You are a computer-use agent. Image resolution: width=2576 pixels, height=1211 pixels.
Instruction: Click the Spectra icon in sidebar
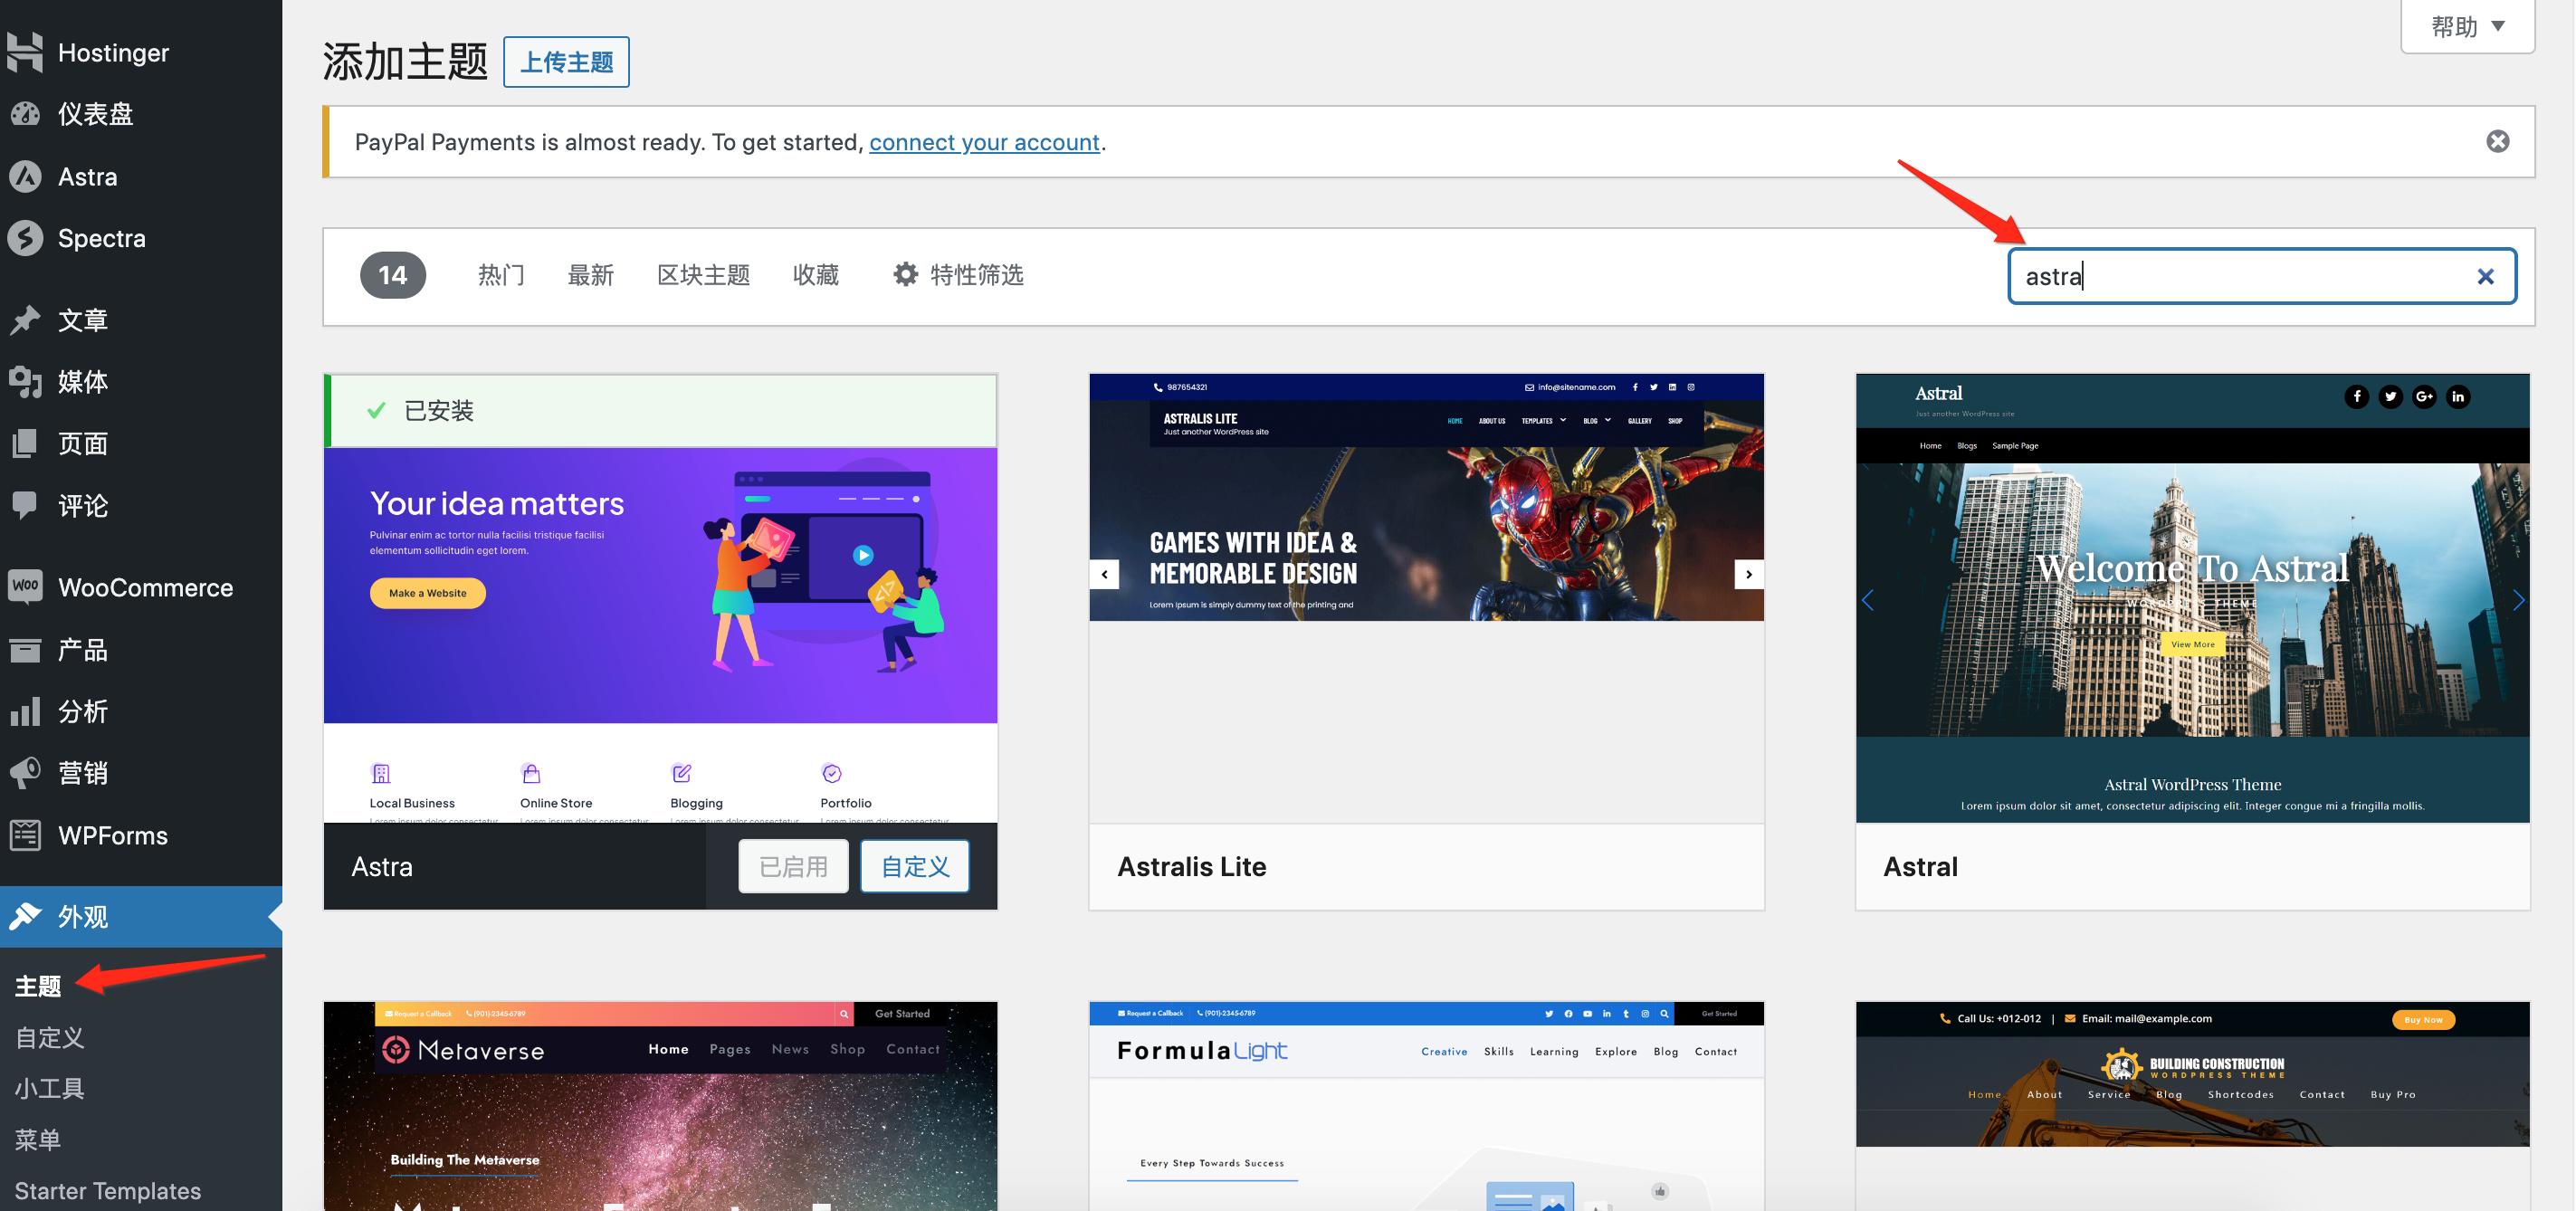click(25, 238)
